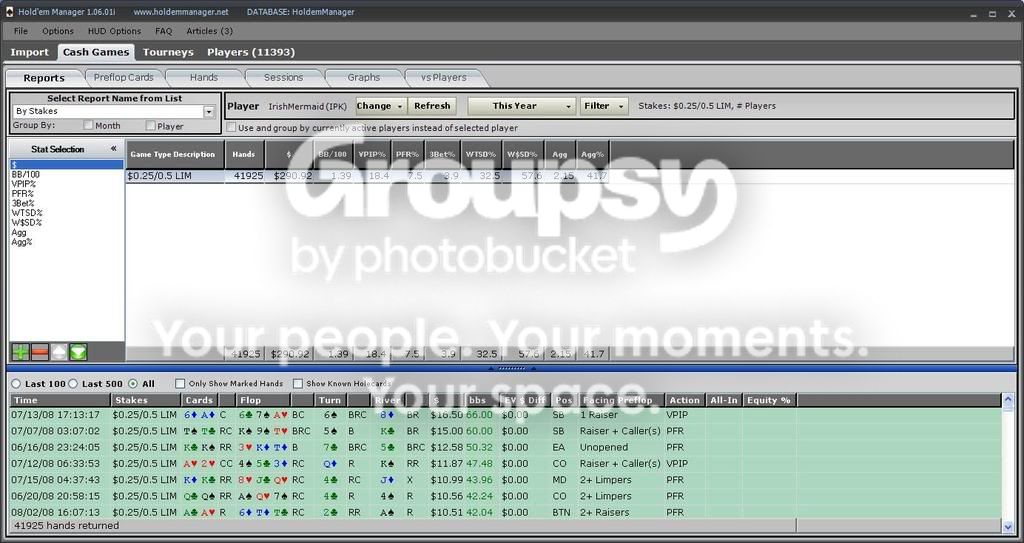Open the HUD Options menu
1024x543 pixels.
coord(114,31)
